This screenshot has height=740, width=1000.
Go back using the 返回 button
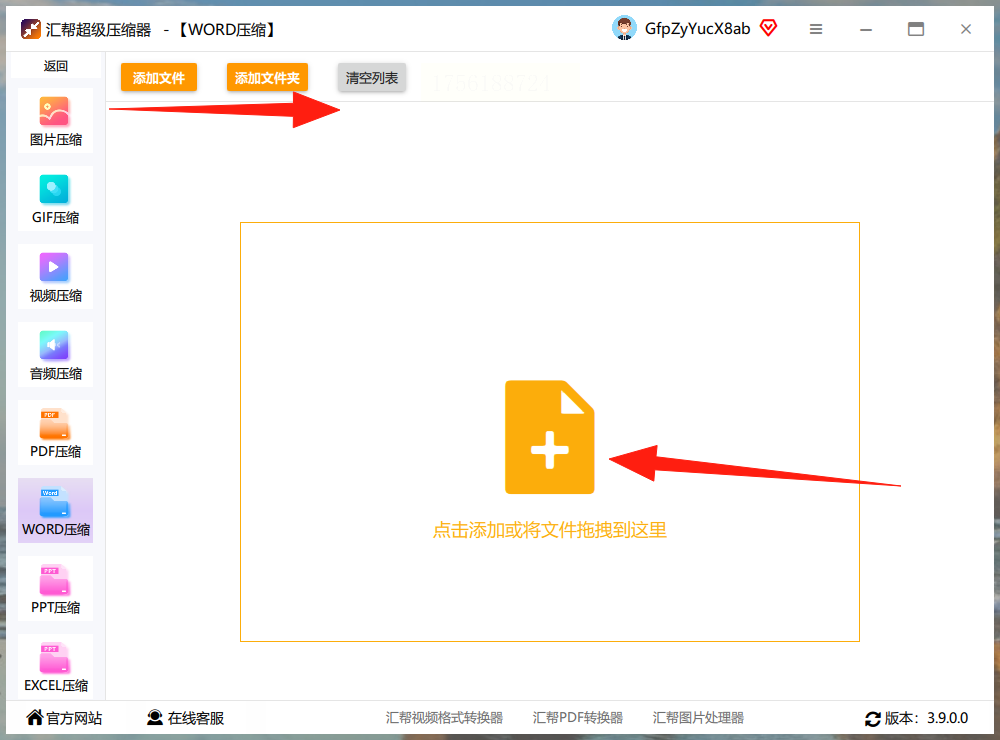coord(55,66)
